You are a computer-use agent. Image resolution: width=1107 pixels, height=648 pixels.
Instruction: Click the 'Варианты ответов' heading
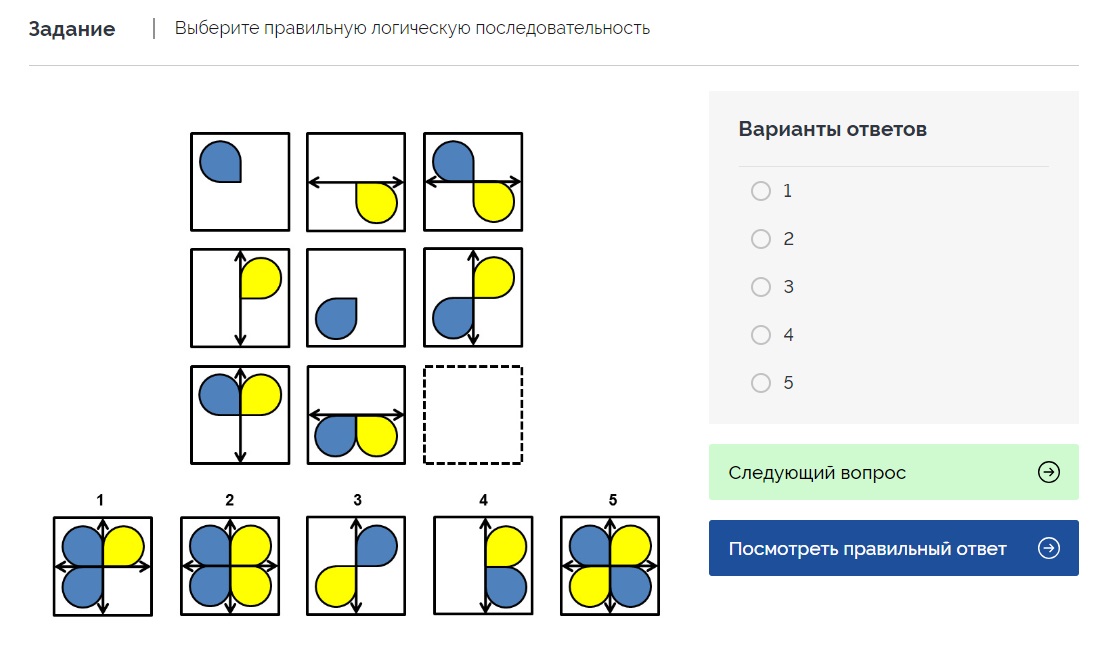(833, 129)
